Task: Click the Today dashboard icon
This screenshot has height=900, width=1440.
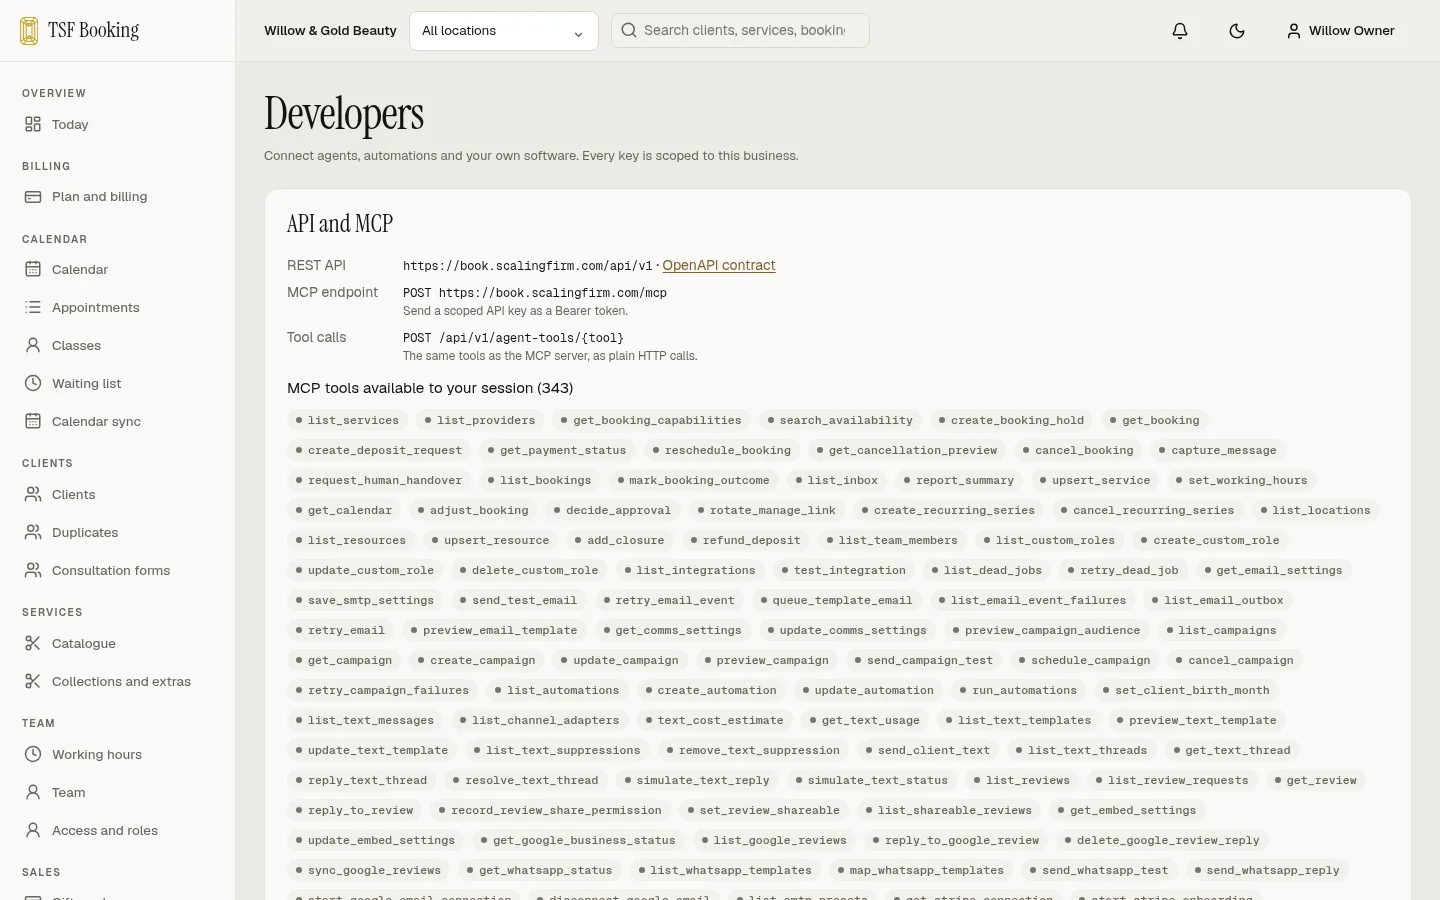Action: click(33, 124)
